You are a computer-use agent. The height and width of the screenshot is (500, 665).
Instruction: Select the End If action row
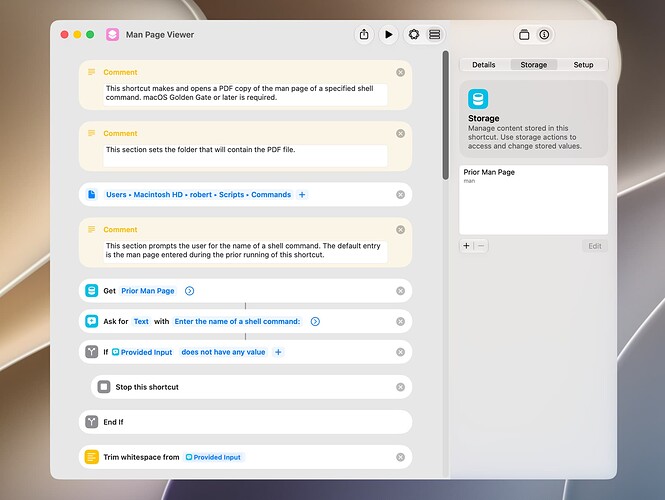245,422
